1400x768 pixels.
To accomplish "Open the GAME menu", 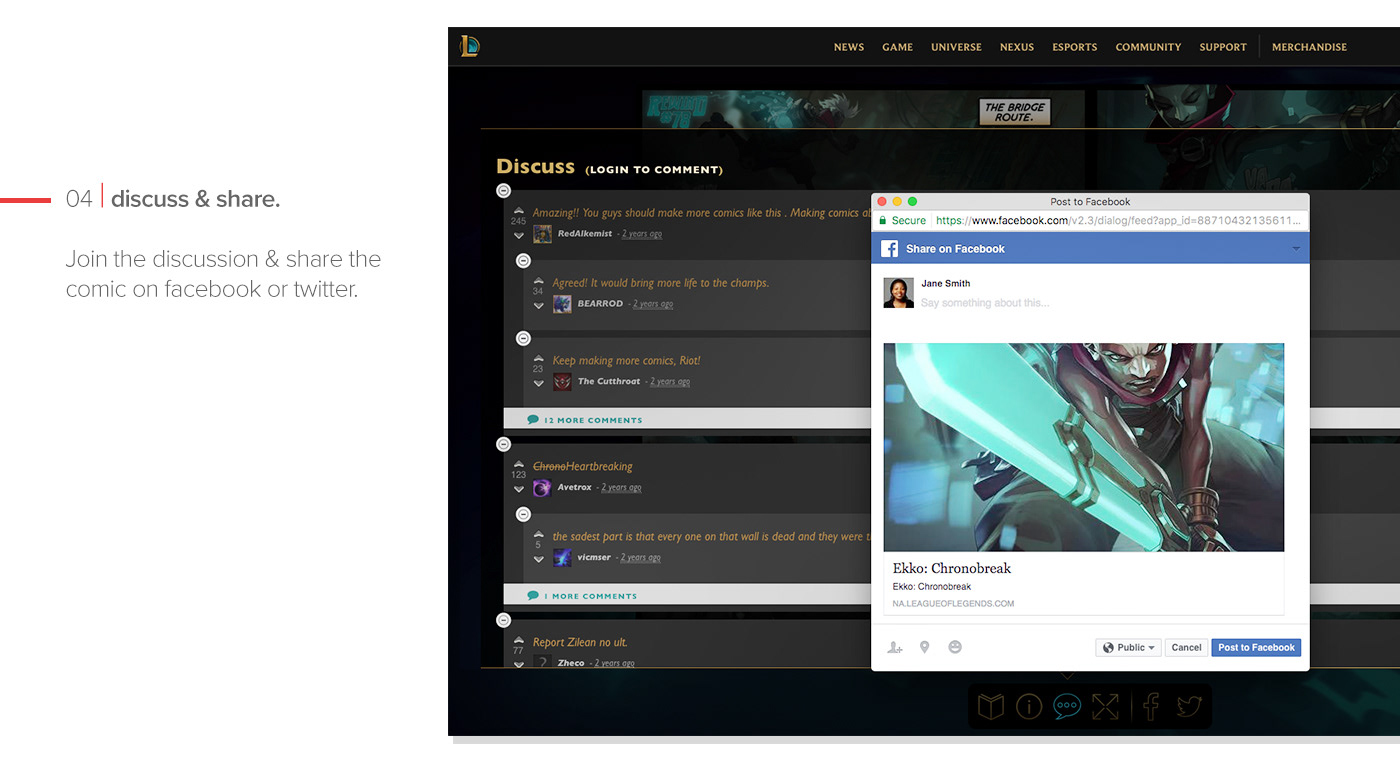I will pos(897,47).
